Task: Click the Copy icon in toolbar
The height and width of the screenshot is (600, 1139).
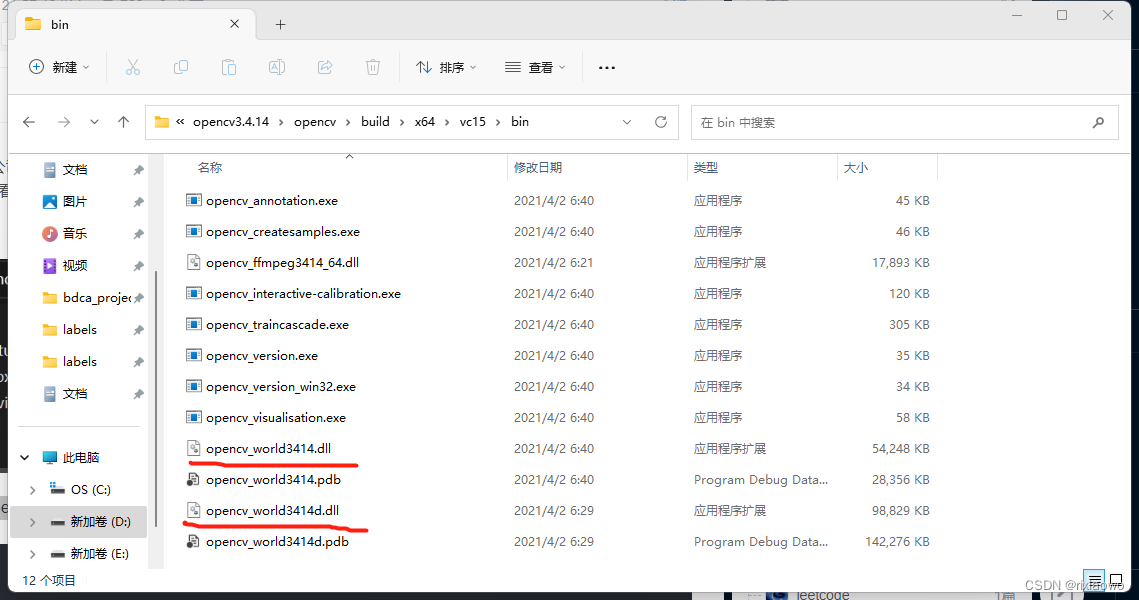Action: point(181,68)
